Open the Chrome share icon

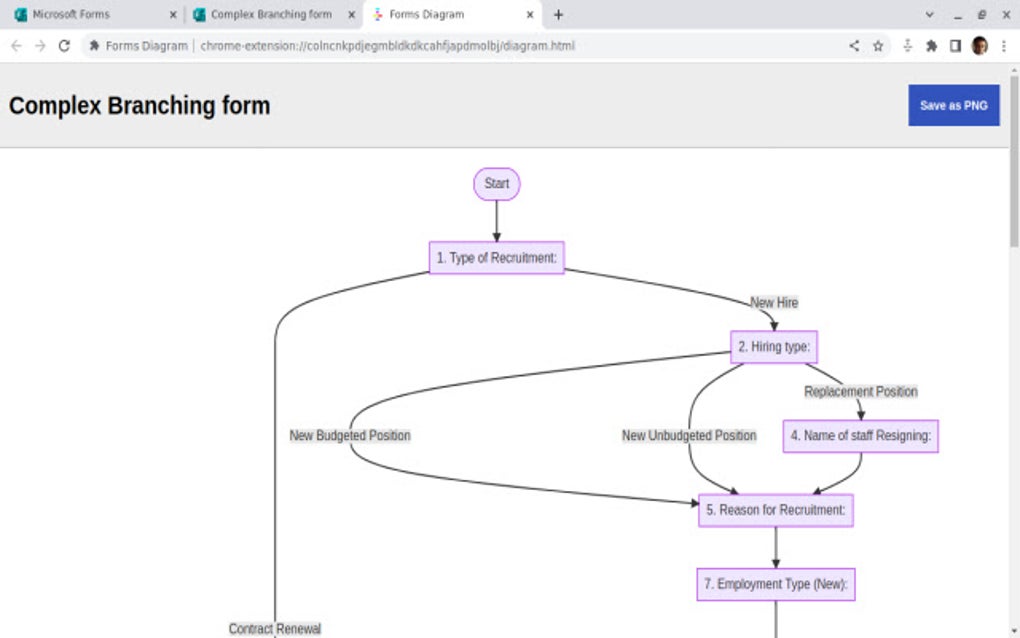(x=853, y=45)
